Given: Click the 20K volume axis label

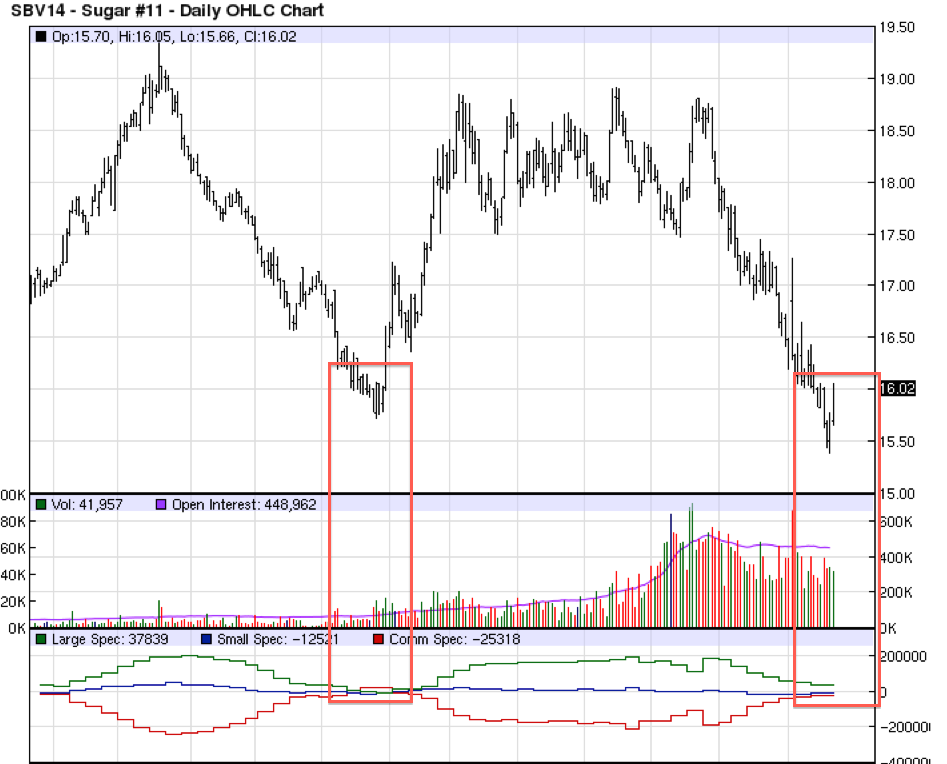Looking at the screenshot, I should click(x=13, y=602).
